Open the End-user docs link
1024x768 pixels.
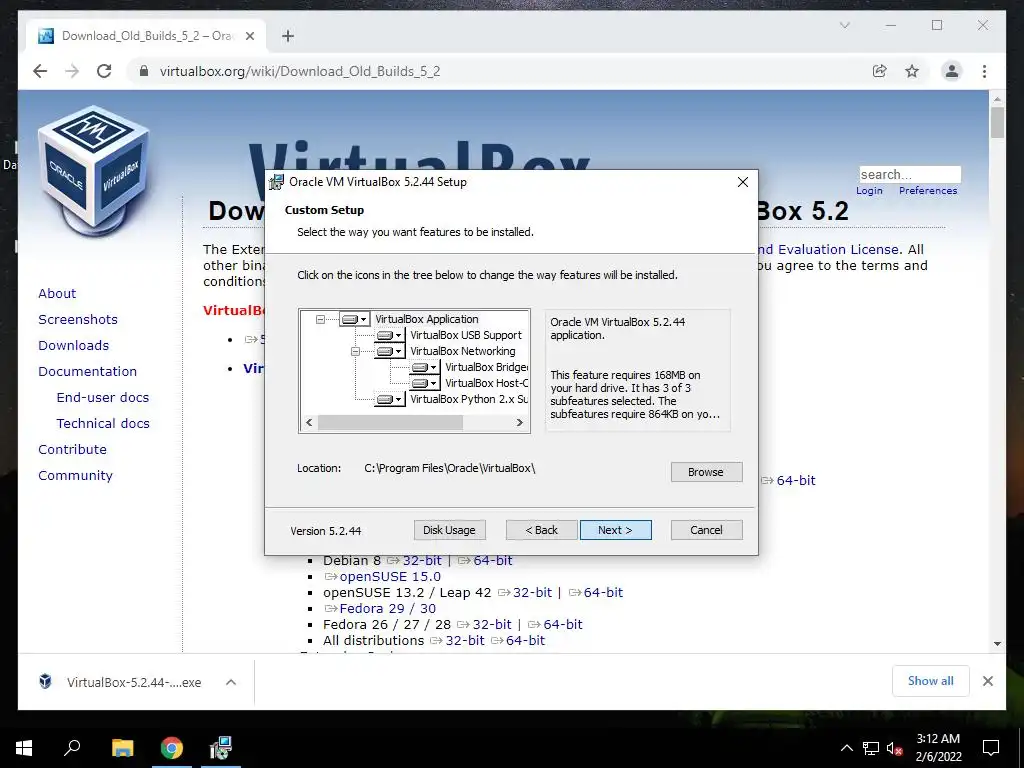(103, 398)
